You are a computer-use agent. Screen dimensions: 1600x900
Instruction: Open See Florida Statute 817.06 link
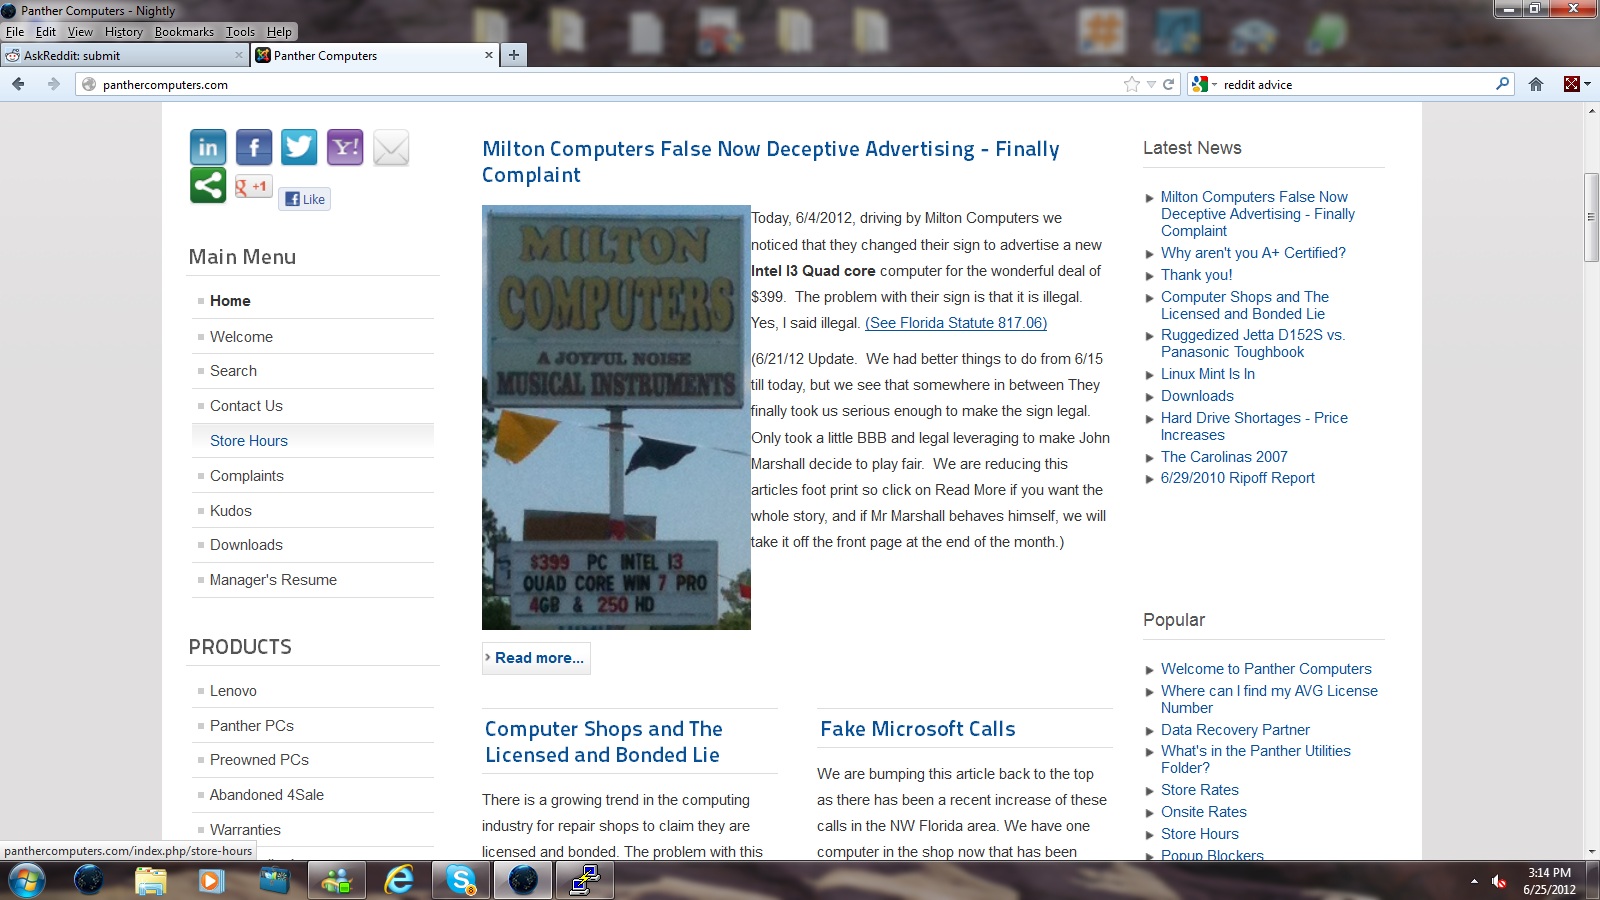click(956, 323)
